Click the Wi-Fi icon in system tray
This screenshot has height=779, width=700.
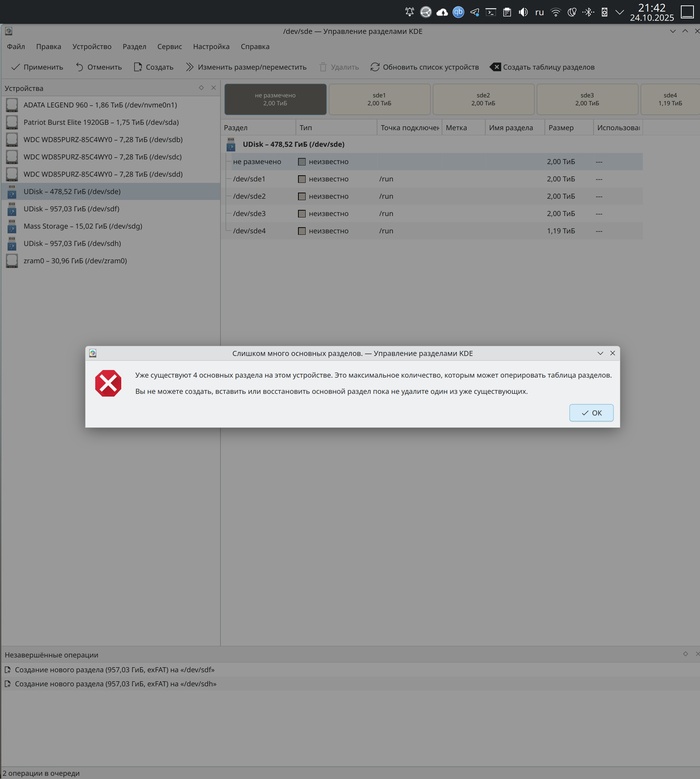click(555, 12)
